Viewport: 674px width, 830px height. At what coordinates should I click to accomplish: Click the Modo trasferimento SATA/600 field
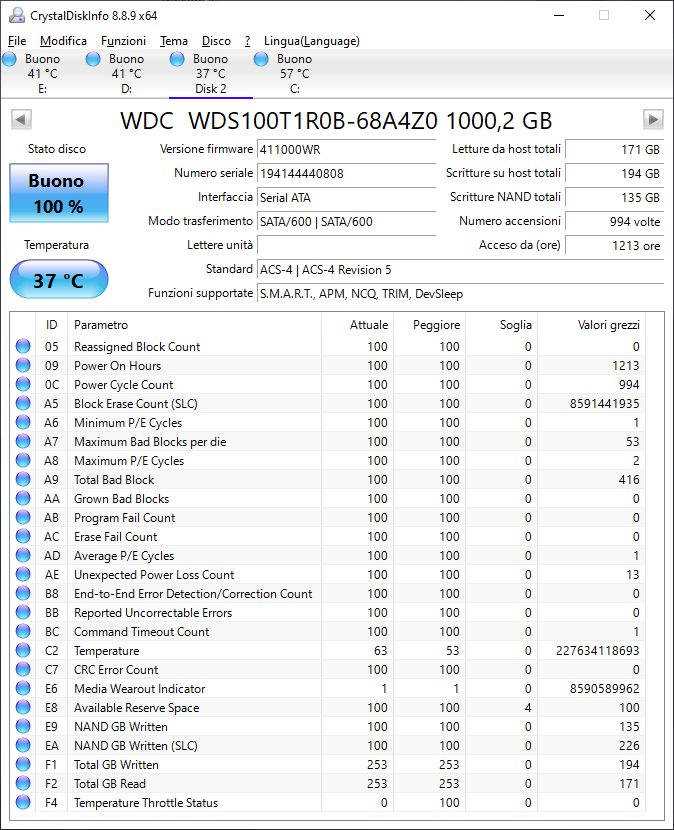pos(346,221)
